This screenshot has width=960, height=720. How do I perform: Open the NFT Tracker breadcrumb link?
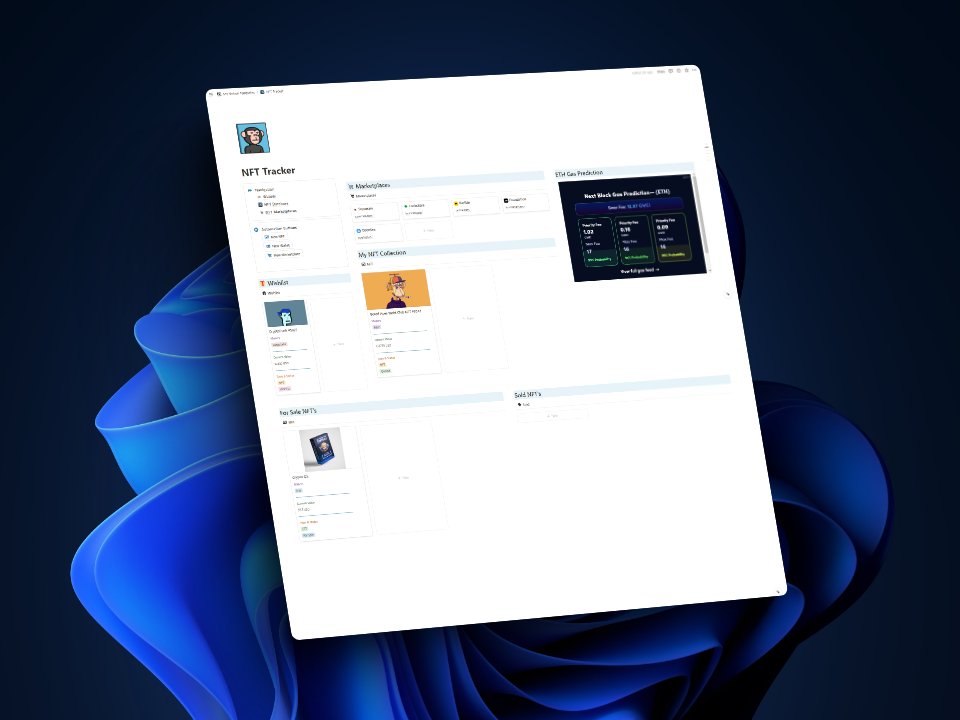(x=272, y=91)
